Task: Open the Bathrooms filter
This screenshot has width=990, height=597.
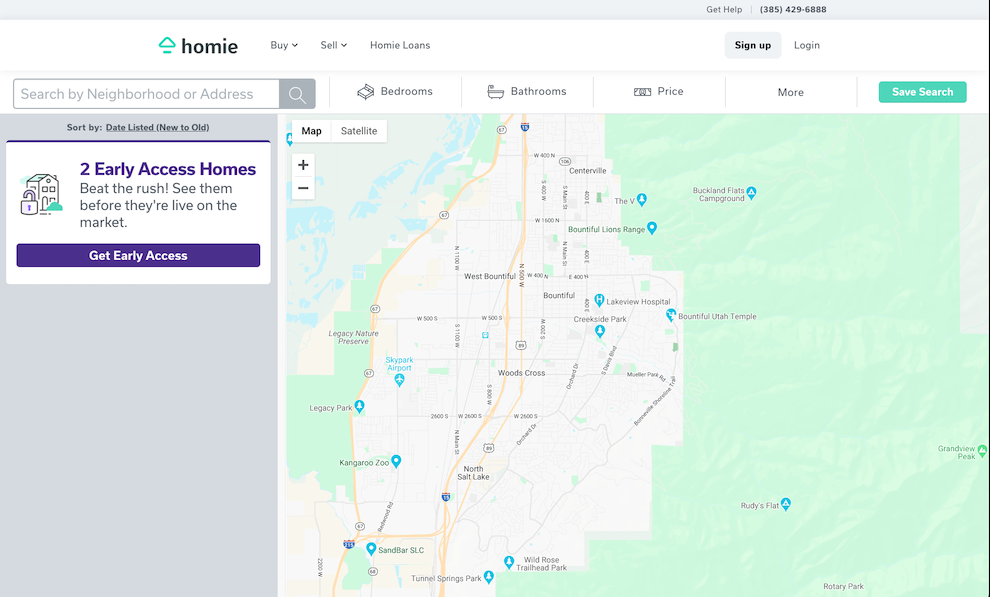Action: [527, 92]
